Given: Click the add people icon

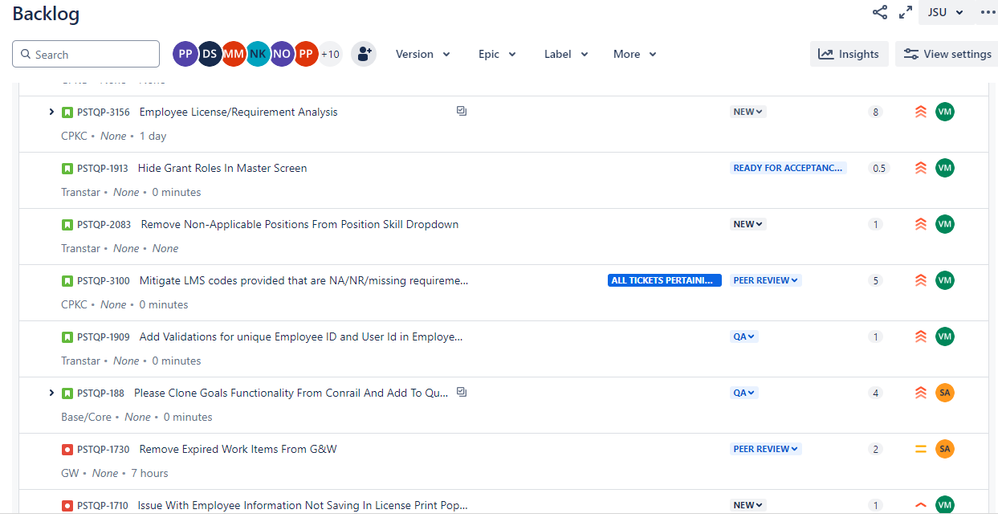Looking at the screenshot, I should click(x=364, y=54).
